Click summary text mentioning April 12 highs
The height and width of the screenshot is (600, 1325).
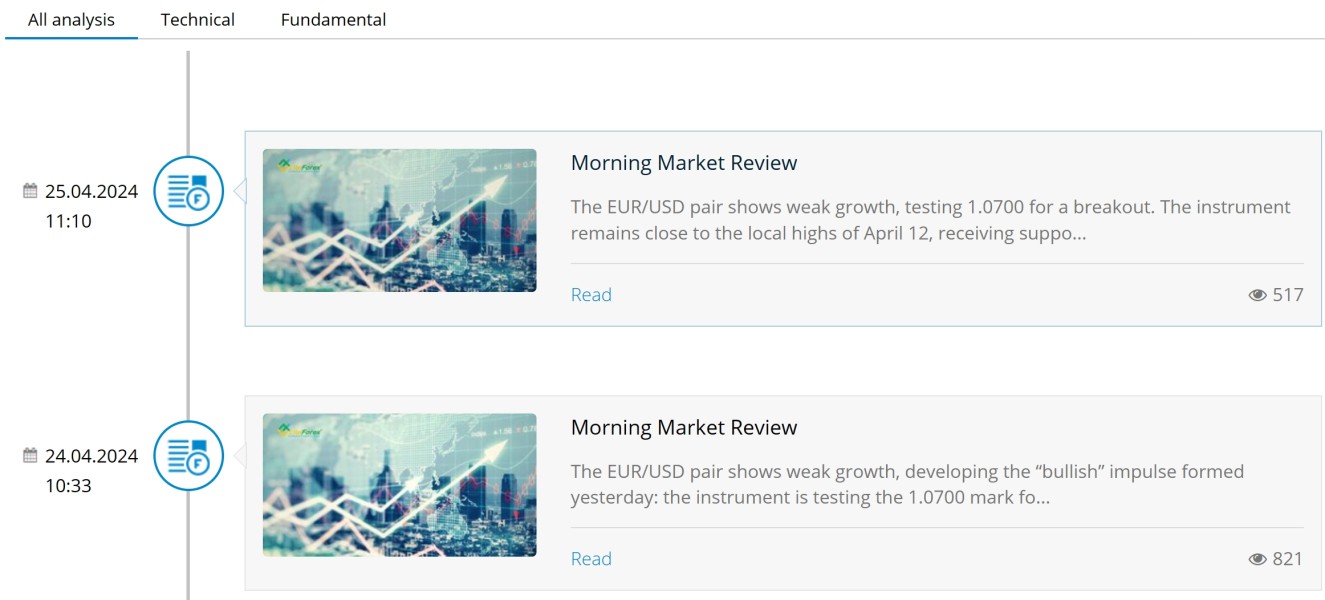[x=931, y=220]
